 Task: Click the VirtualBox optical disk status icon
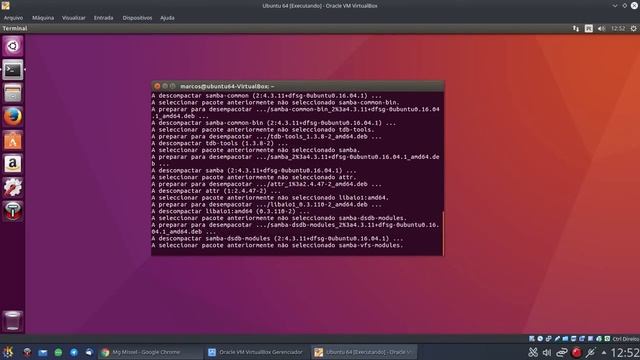540,339
